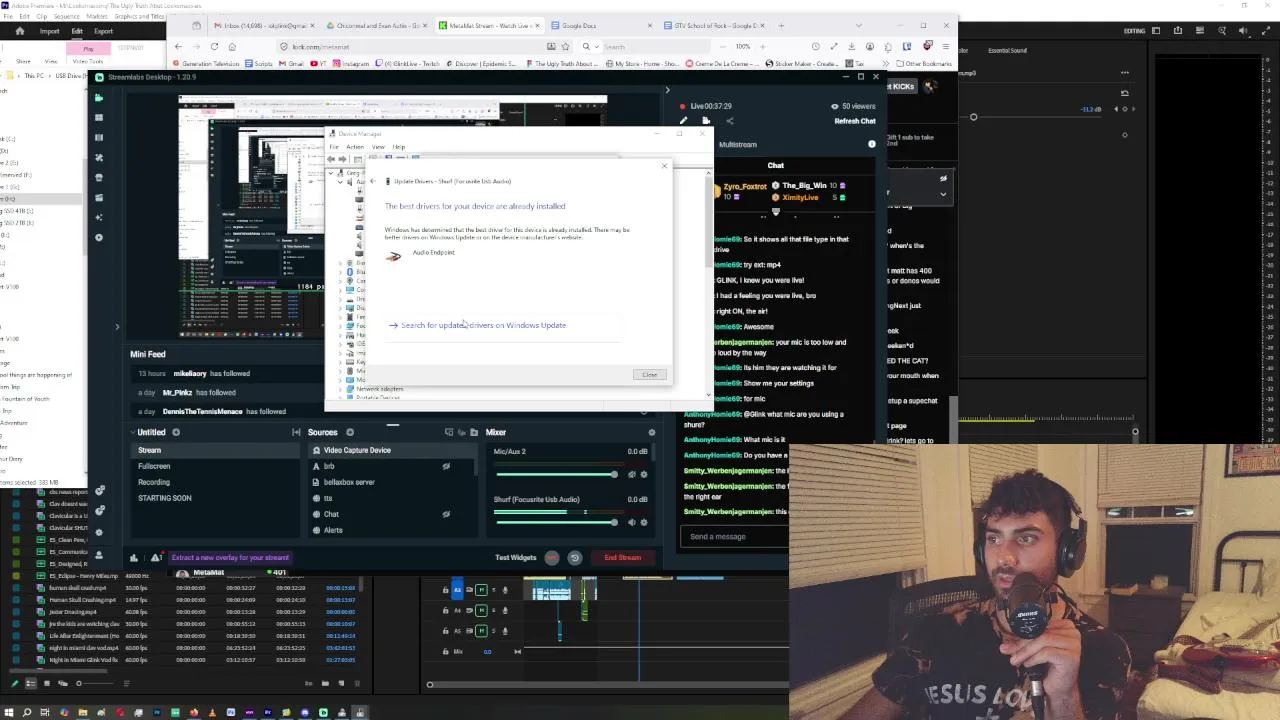Toggle visibility of Chat source
The image size is (1280, 720).
[446, 514]
